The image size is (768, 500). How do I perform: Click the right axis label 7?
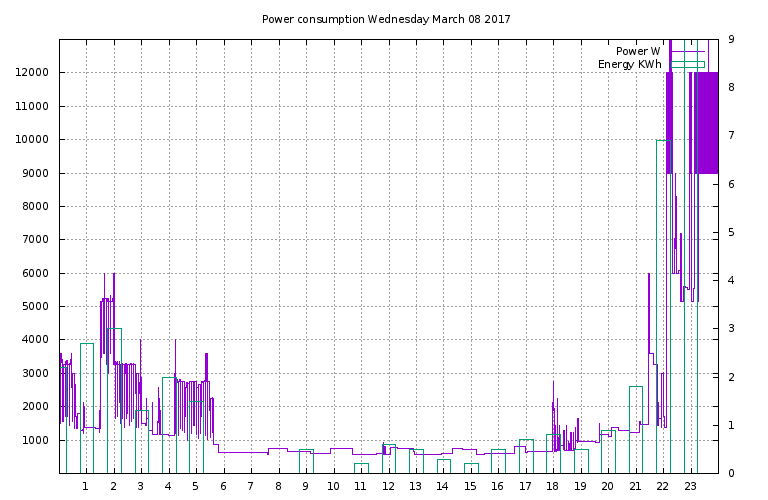click(x=731, y=135)
